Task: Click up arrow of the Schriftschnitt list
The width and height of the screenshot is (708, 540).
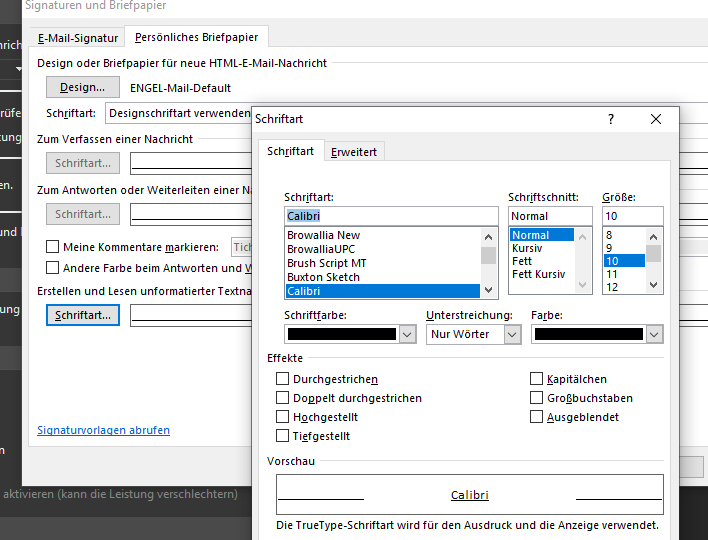Action: click(582, 237)
